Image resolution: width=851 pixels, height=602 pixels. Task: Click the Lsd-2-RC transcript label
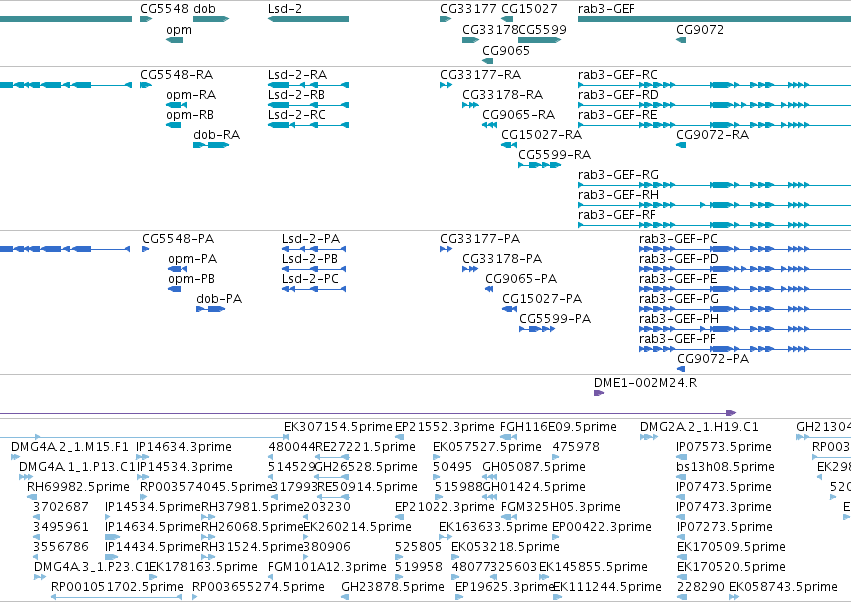(297, 115)
